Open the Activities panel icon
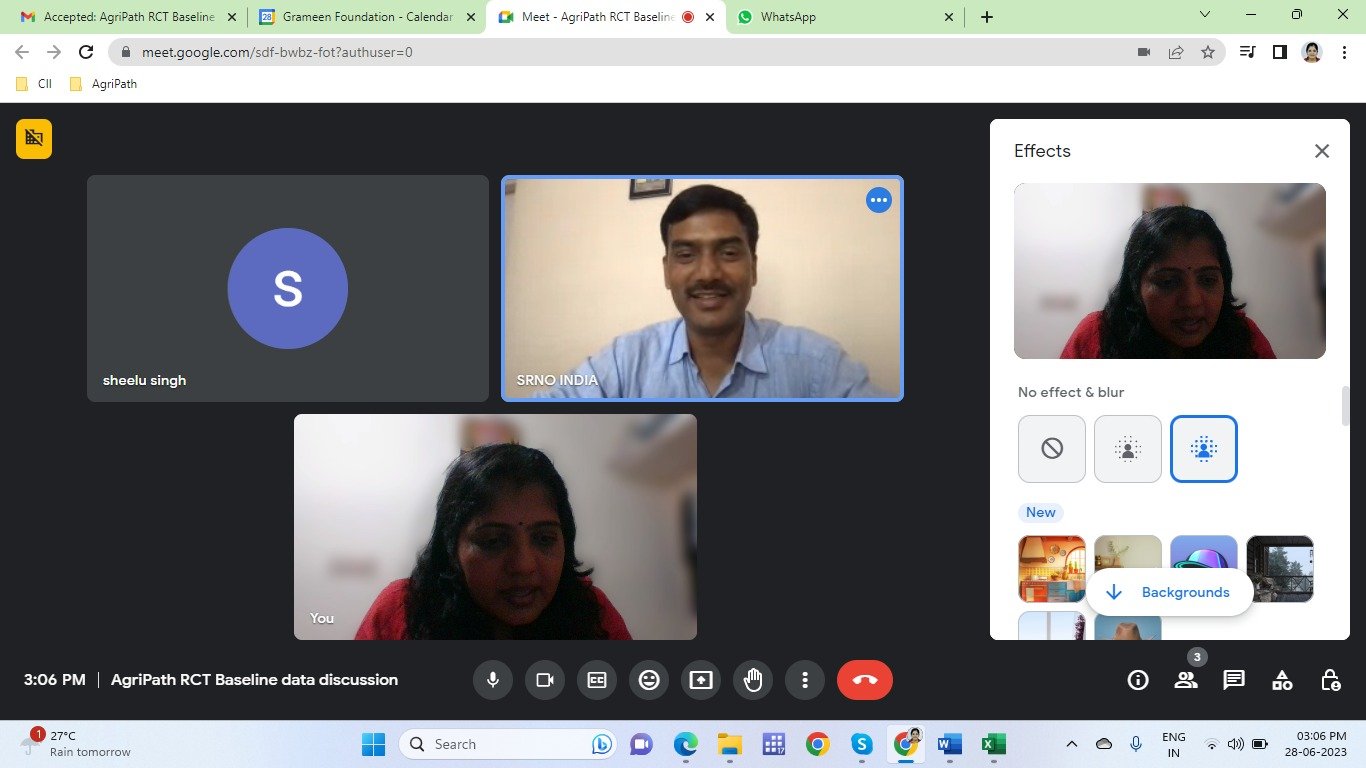This screenshot has width=1366, height=768. point(1282,680)
